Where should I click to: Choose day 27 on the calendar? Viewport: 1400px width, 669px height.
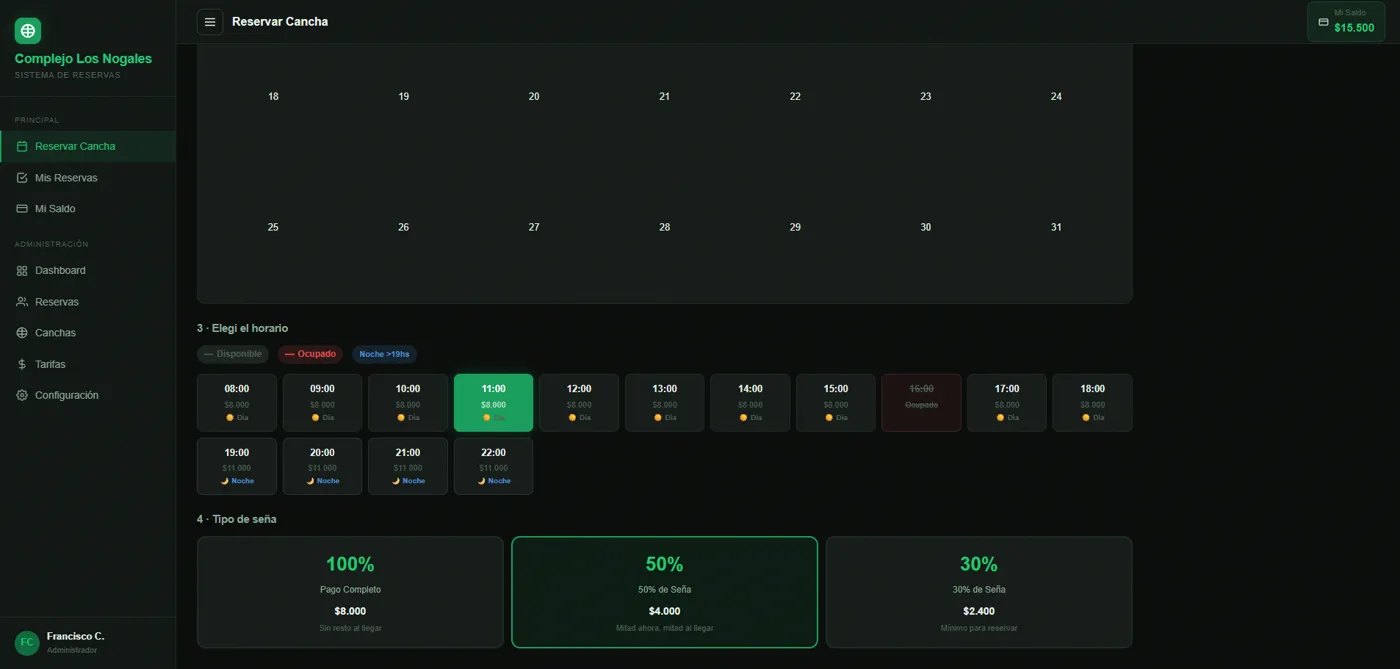coord(534,228)
